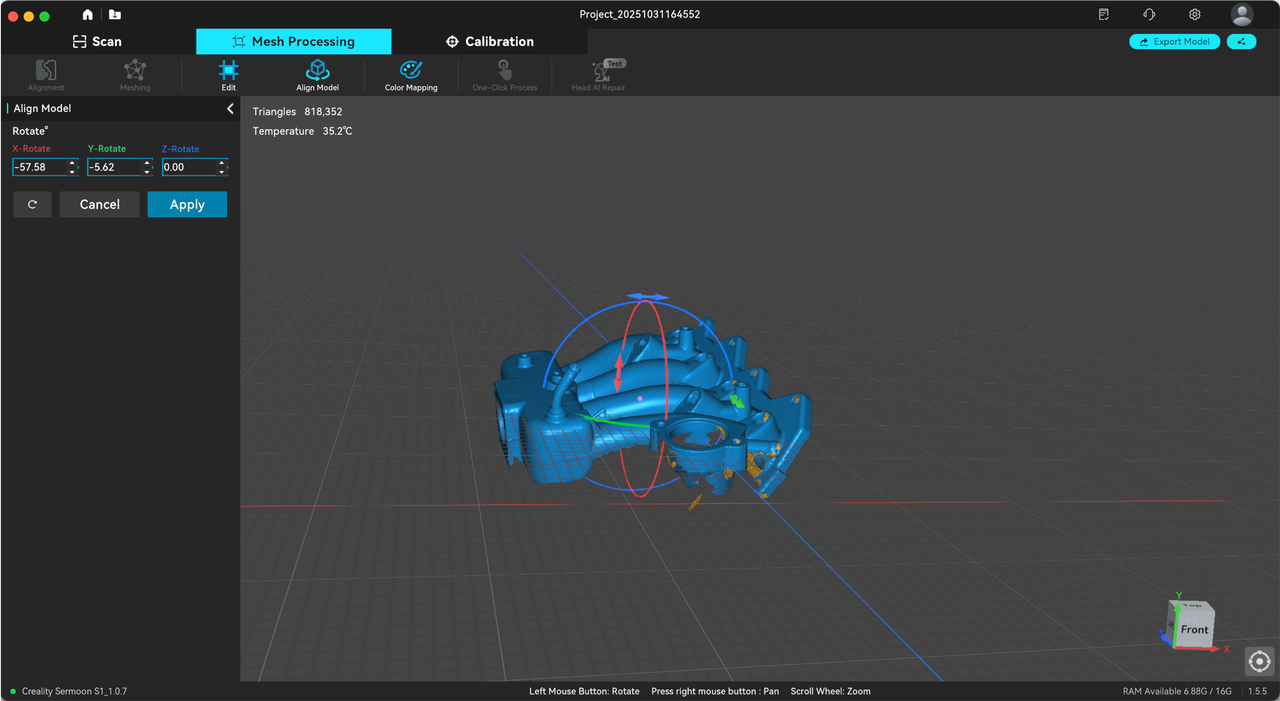Screen dimensions: 1280x701
Task: Click the home icon top left
Action: point(86,14)
